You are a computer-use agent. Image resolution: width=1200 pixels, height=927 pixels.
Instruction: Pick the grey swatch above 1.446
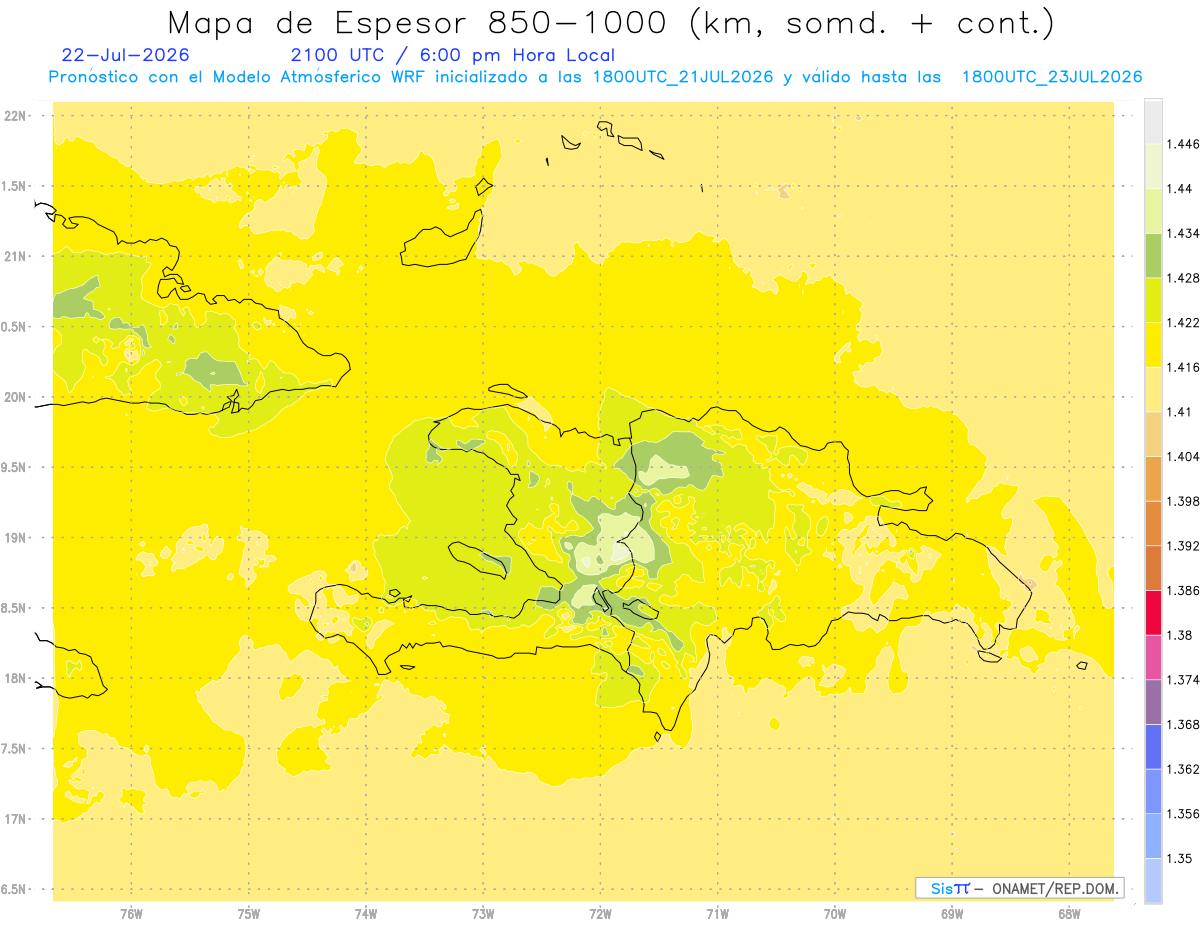1153,122
